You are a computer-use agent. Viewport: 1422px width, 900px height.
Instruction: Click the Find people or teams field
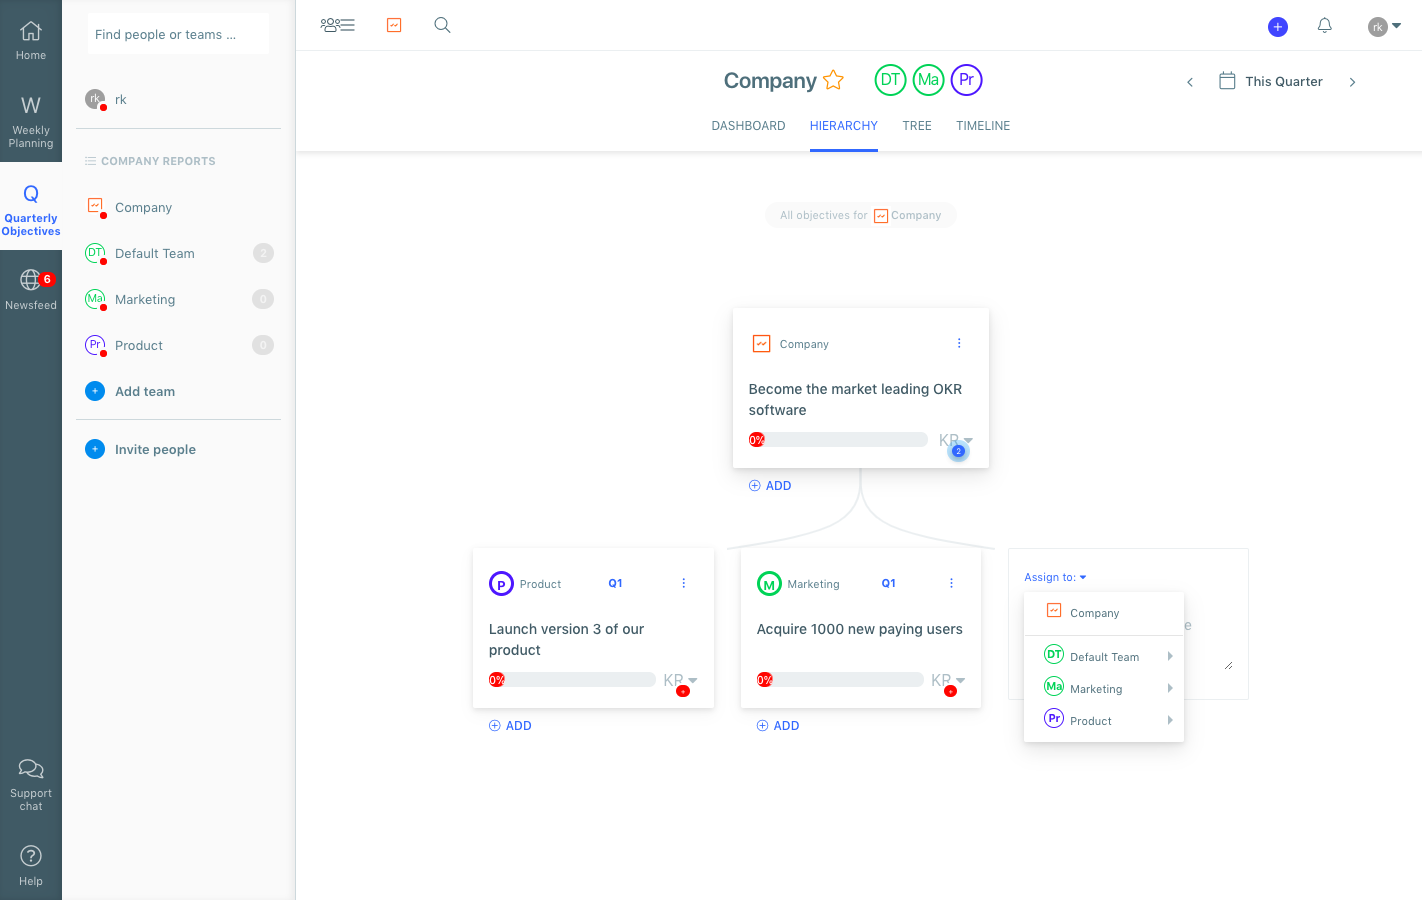pyautogui.click(x=178, y=34)
